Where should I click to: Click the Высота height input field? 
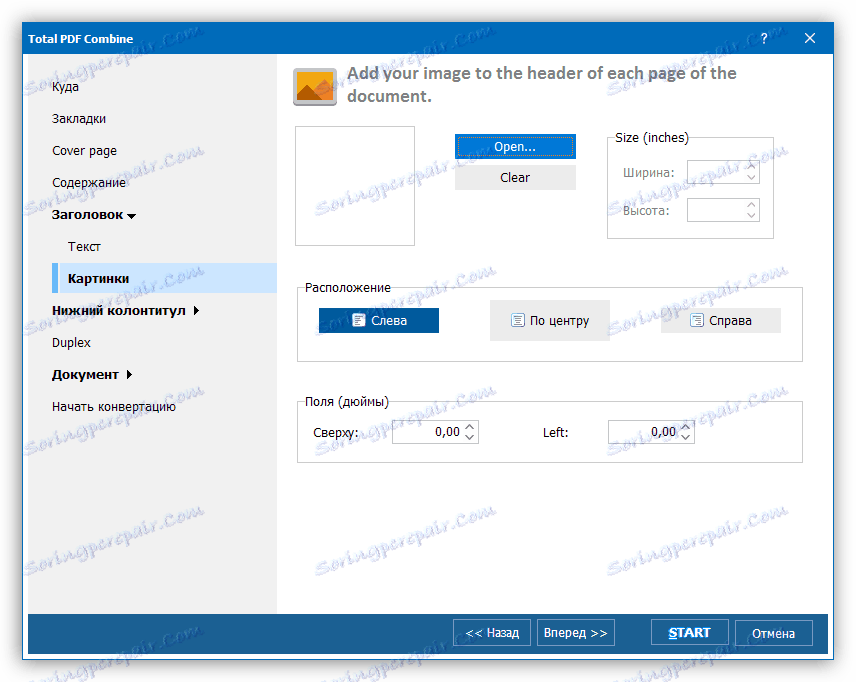(716, 210)
